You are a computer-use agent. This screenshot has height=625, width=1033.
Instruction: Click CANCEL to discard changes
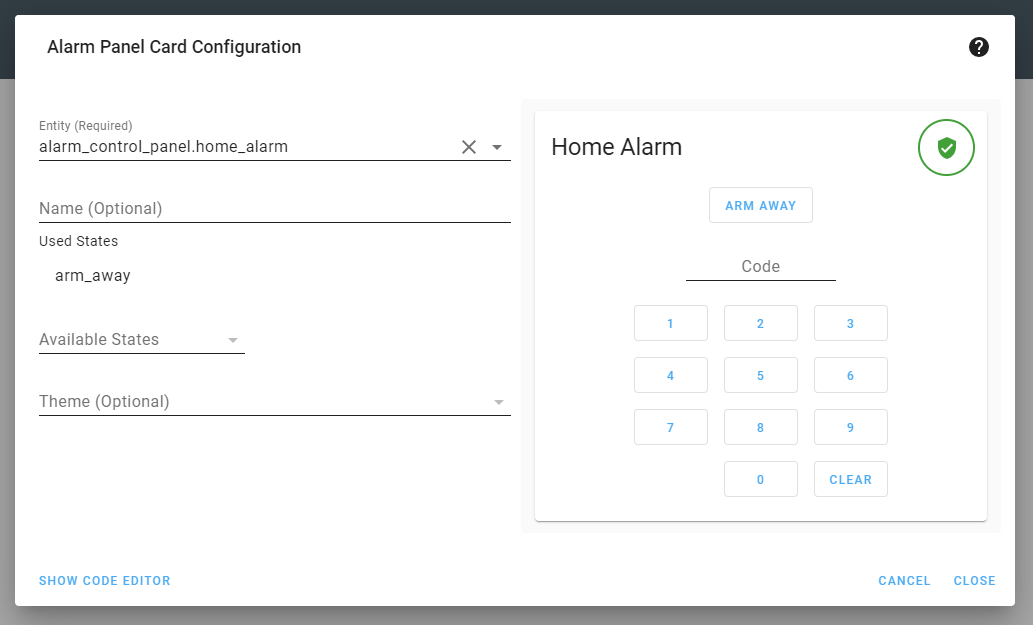[903, 580]
